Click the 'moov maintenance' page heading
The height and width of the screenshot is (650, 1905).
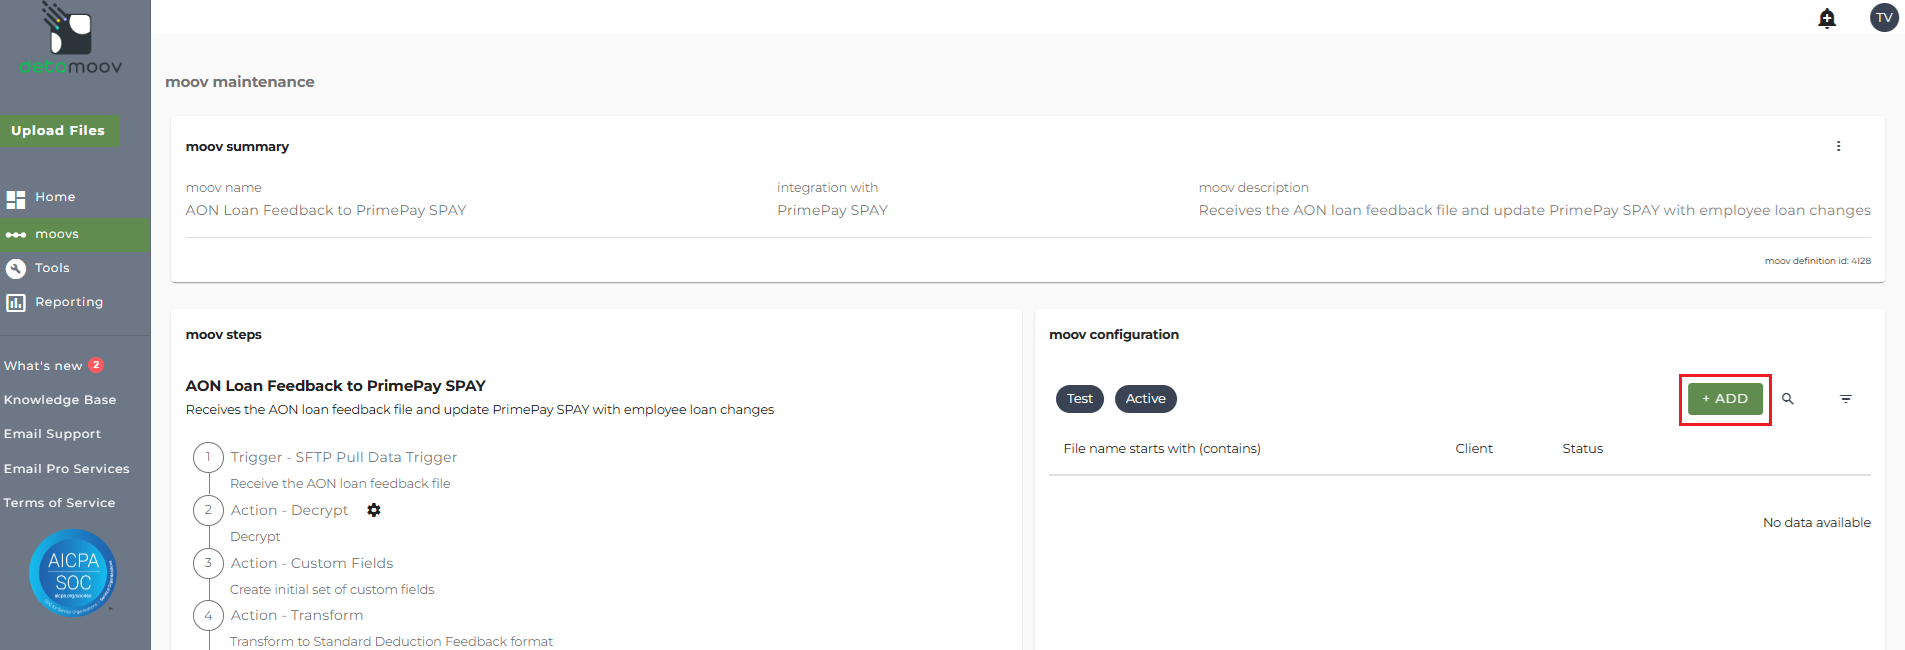point(240,82)
